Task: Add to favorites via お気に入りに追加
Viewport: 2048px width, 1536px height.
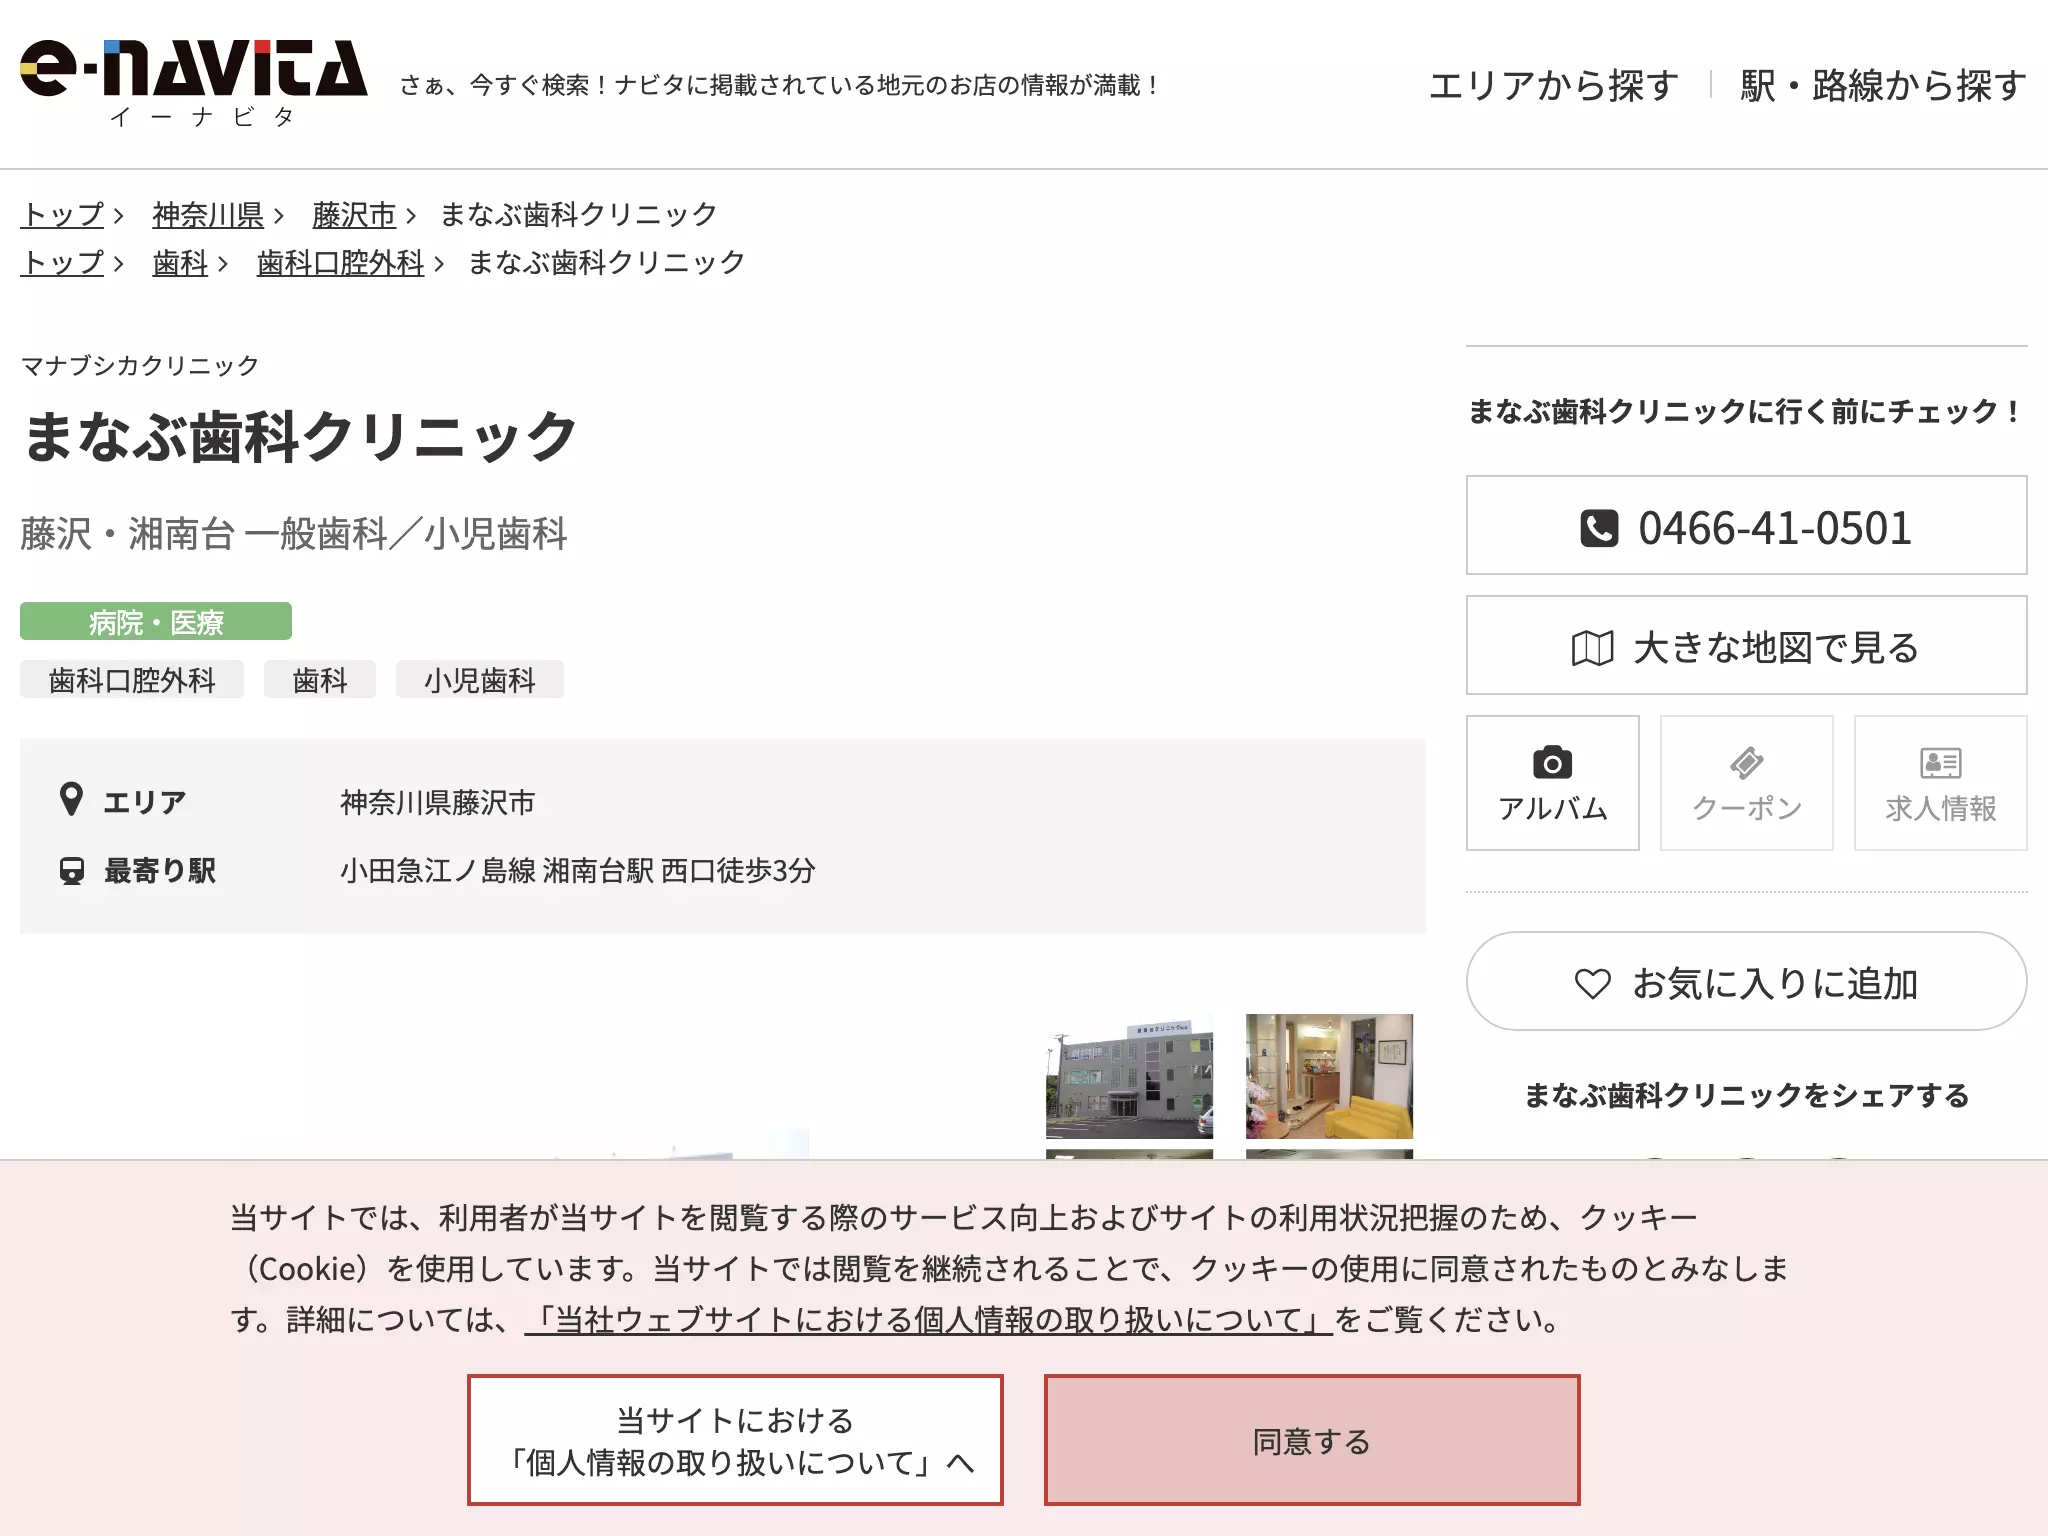Action: [1746, 981]
